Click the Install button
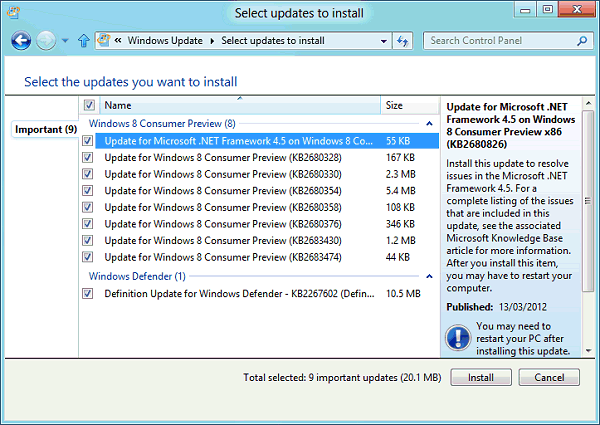 tap(481, 378)
